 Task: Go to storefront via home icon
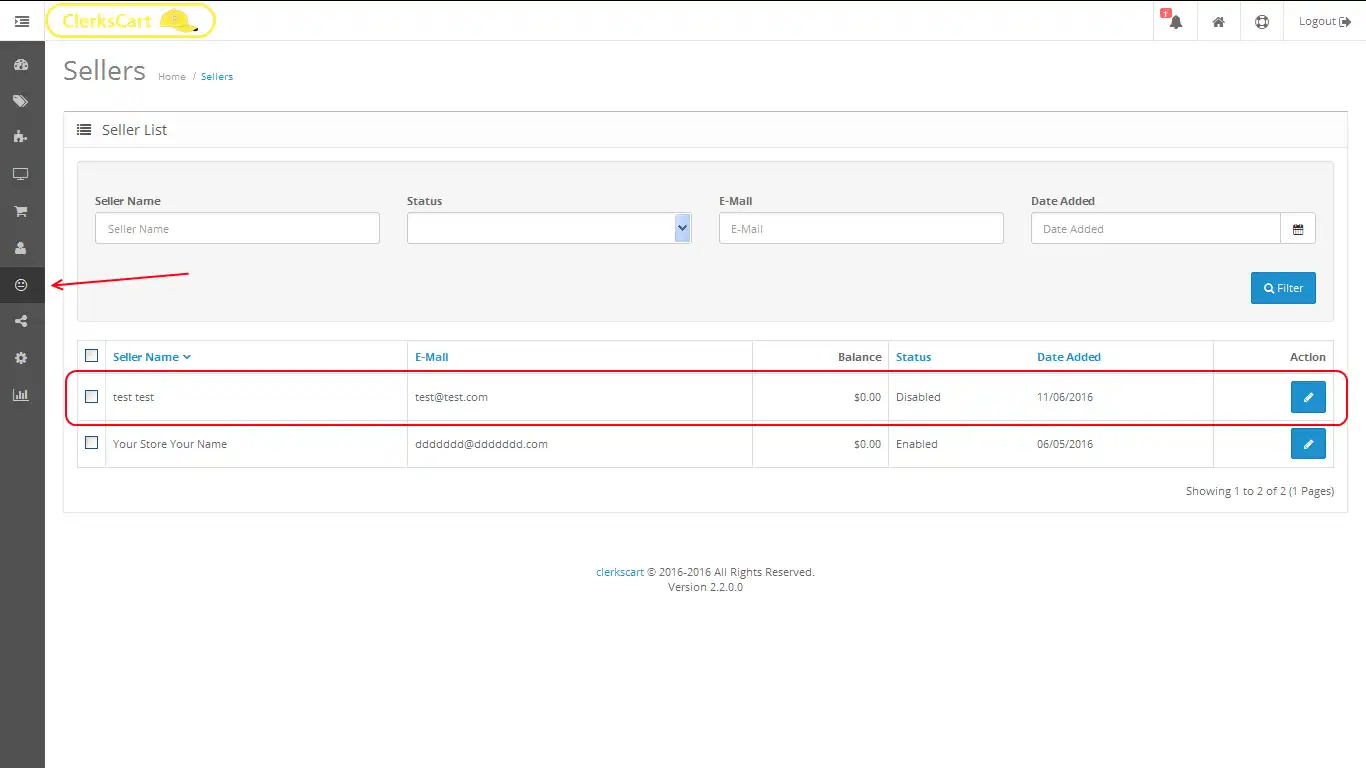coord(1218,21)
